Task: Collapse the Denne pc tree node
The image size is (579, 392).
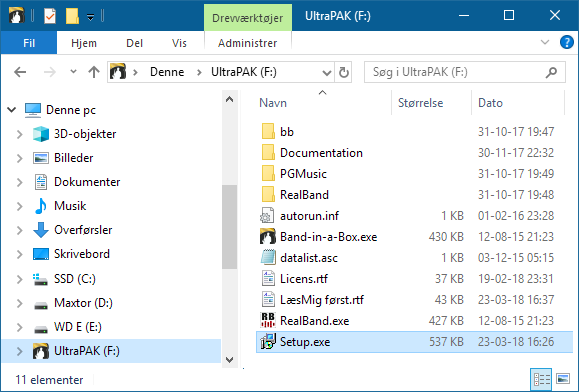Action: [12, 110]
